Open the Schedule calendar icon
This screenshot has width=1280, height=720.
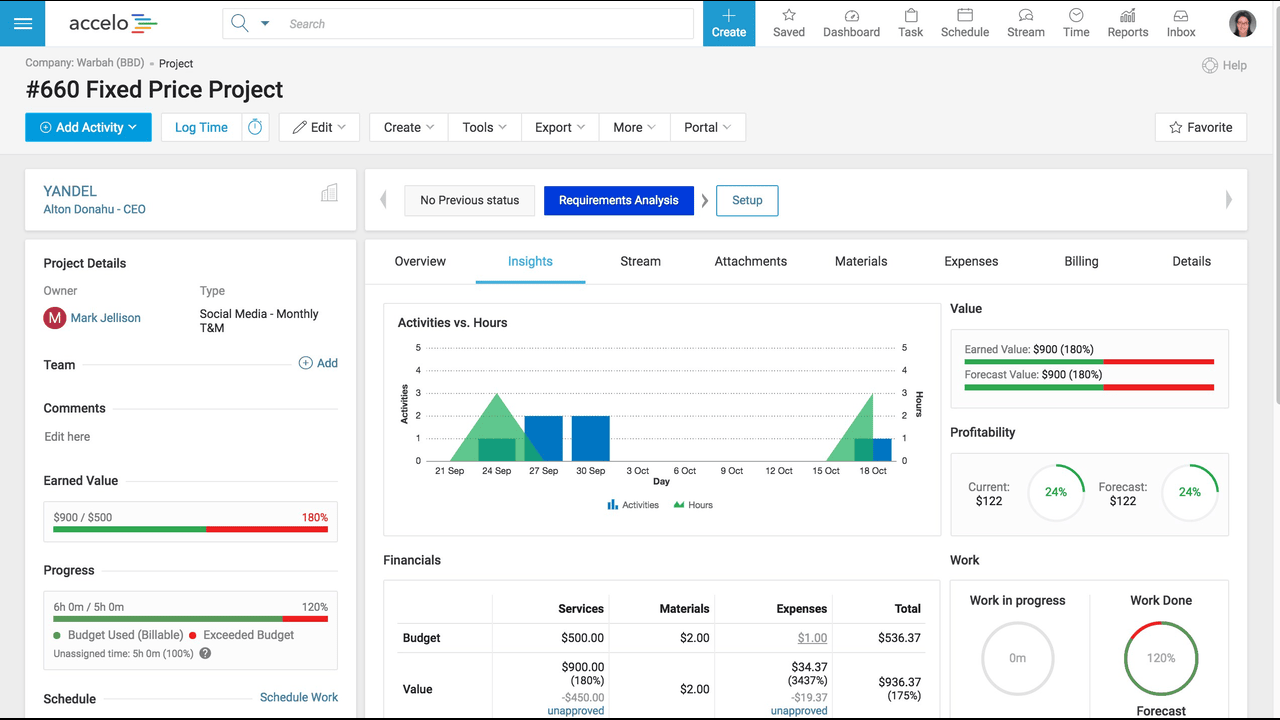click(x=965, y=15)
